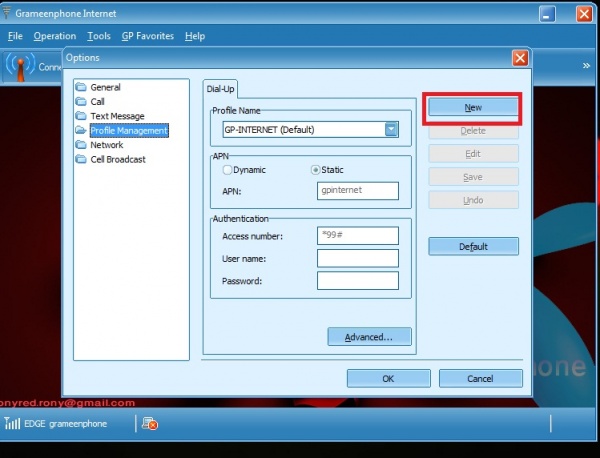Click the Advanced... button
The image size is (600, 458).
(369, 337)
